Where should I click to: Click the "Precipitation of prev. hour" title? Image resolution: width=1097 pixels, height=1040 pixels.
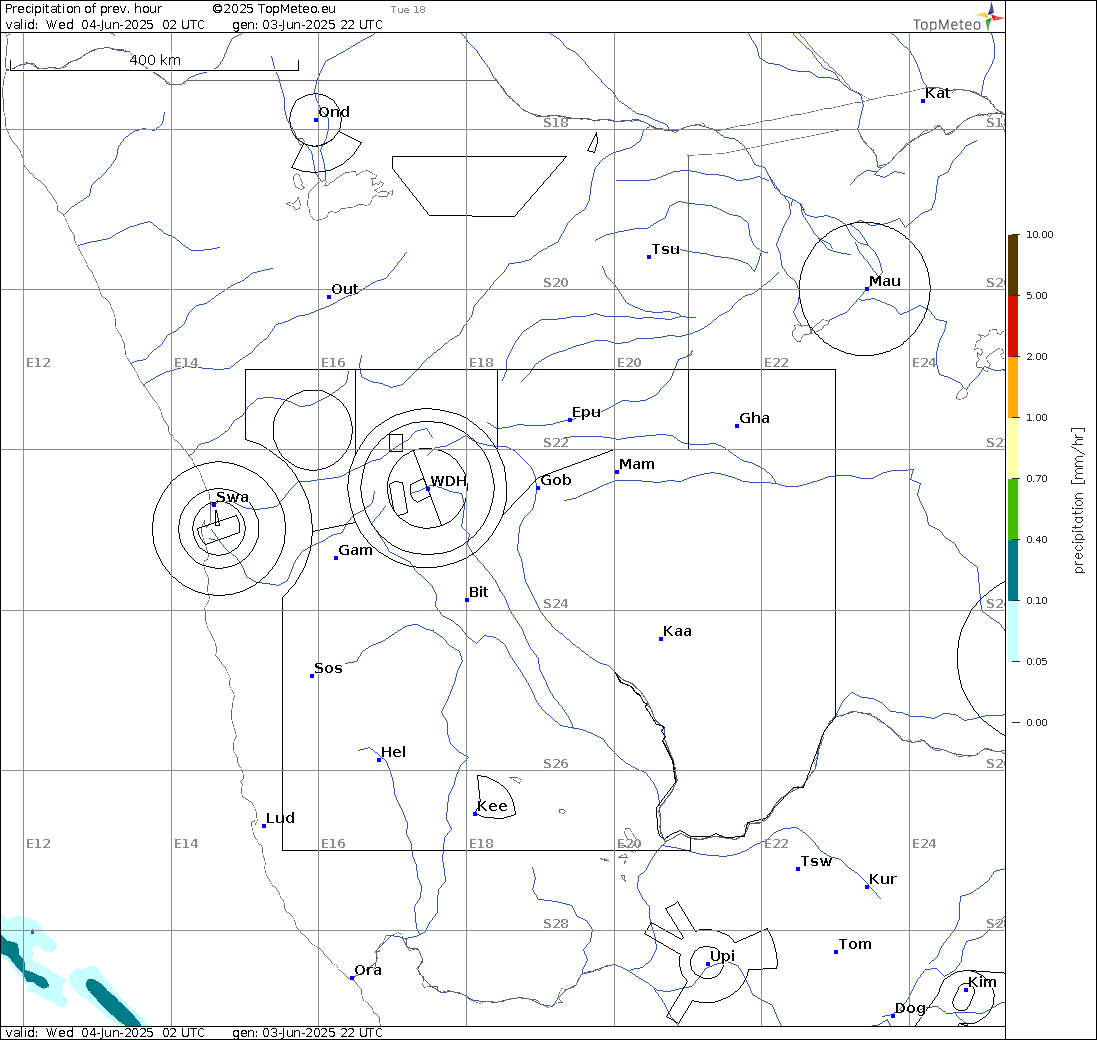[x=83, y=9]
